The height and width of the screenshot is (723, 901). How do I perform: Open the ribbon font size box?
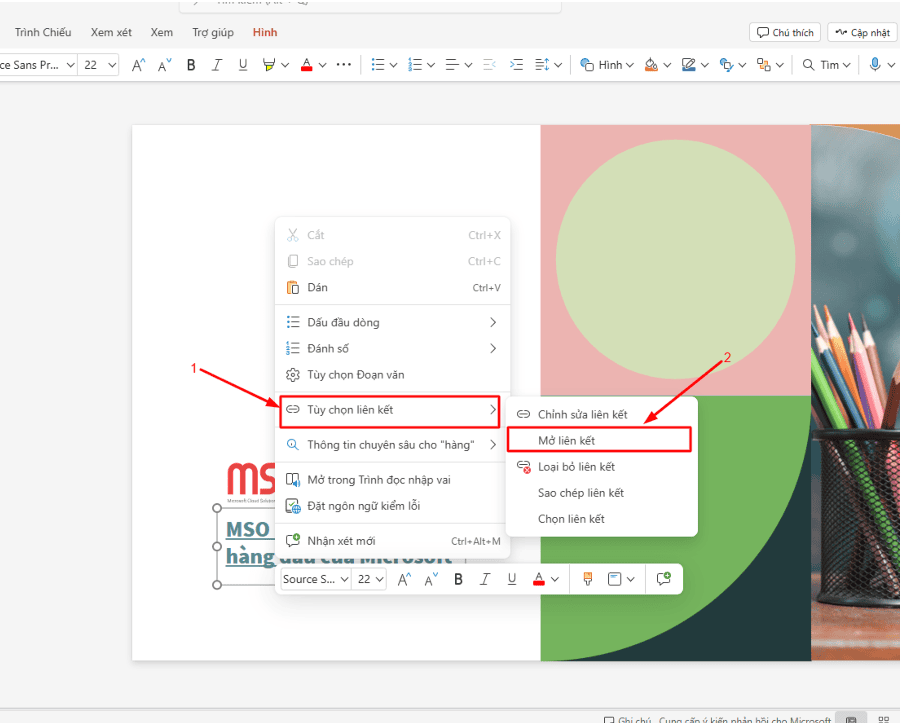(x=99, y=65)
